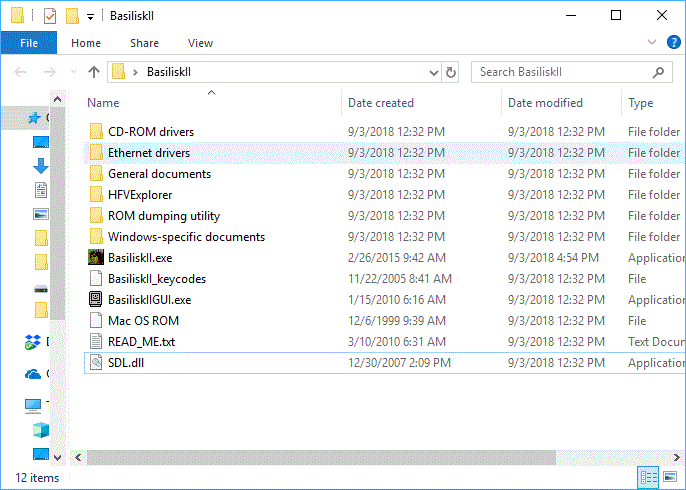The width and height of the screenshot is (686, 490).
Task: Click navigation pane scroll down arrow
Action: tap(57, 458)
